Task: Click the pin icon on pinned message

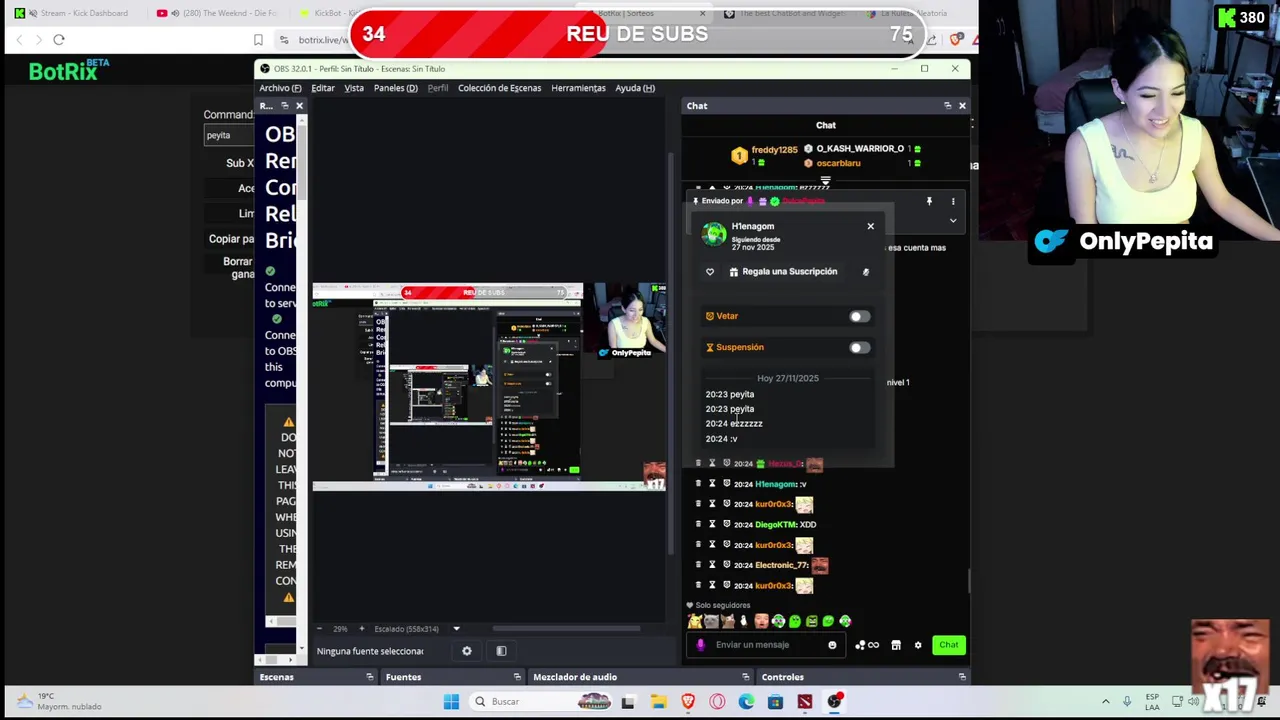Action: click(929, 202)
